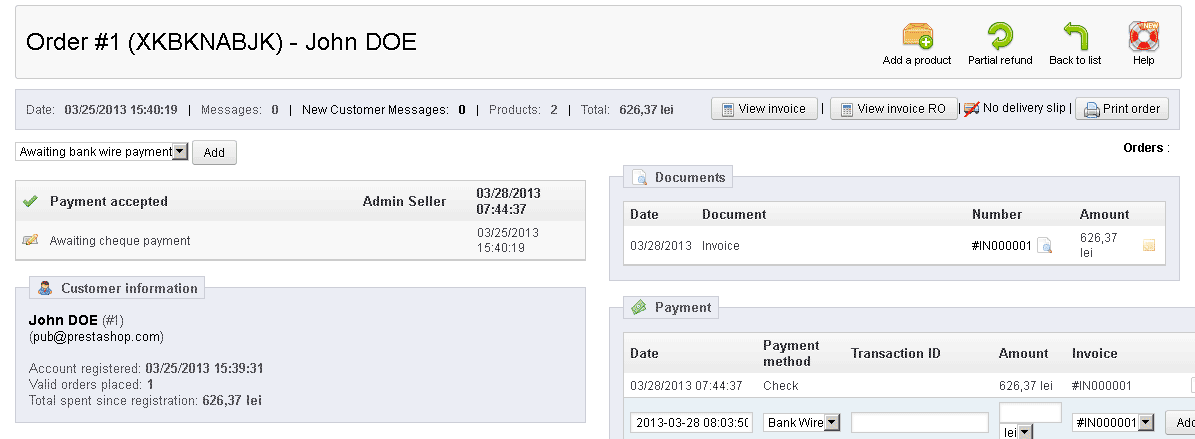Click the No delivery slip icon
This screenshot has width=1195, height=439.
point(970,108)
